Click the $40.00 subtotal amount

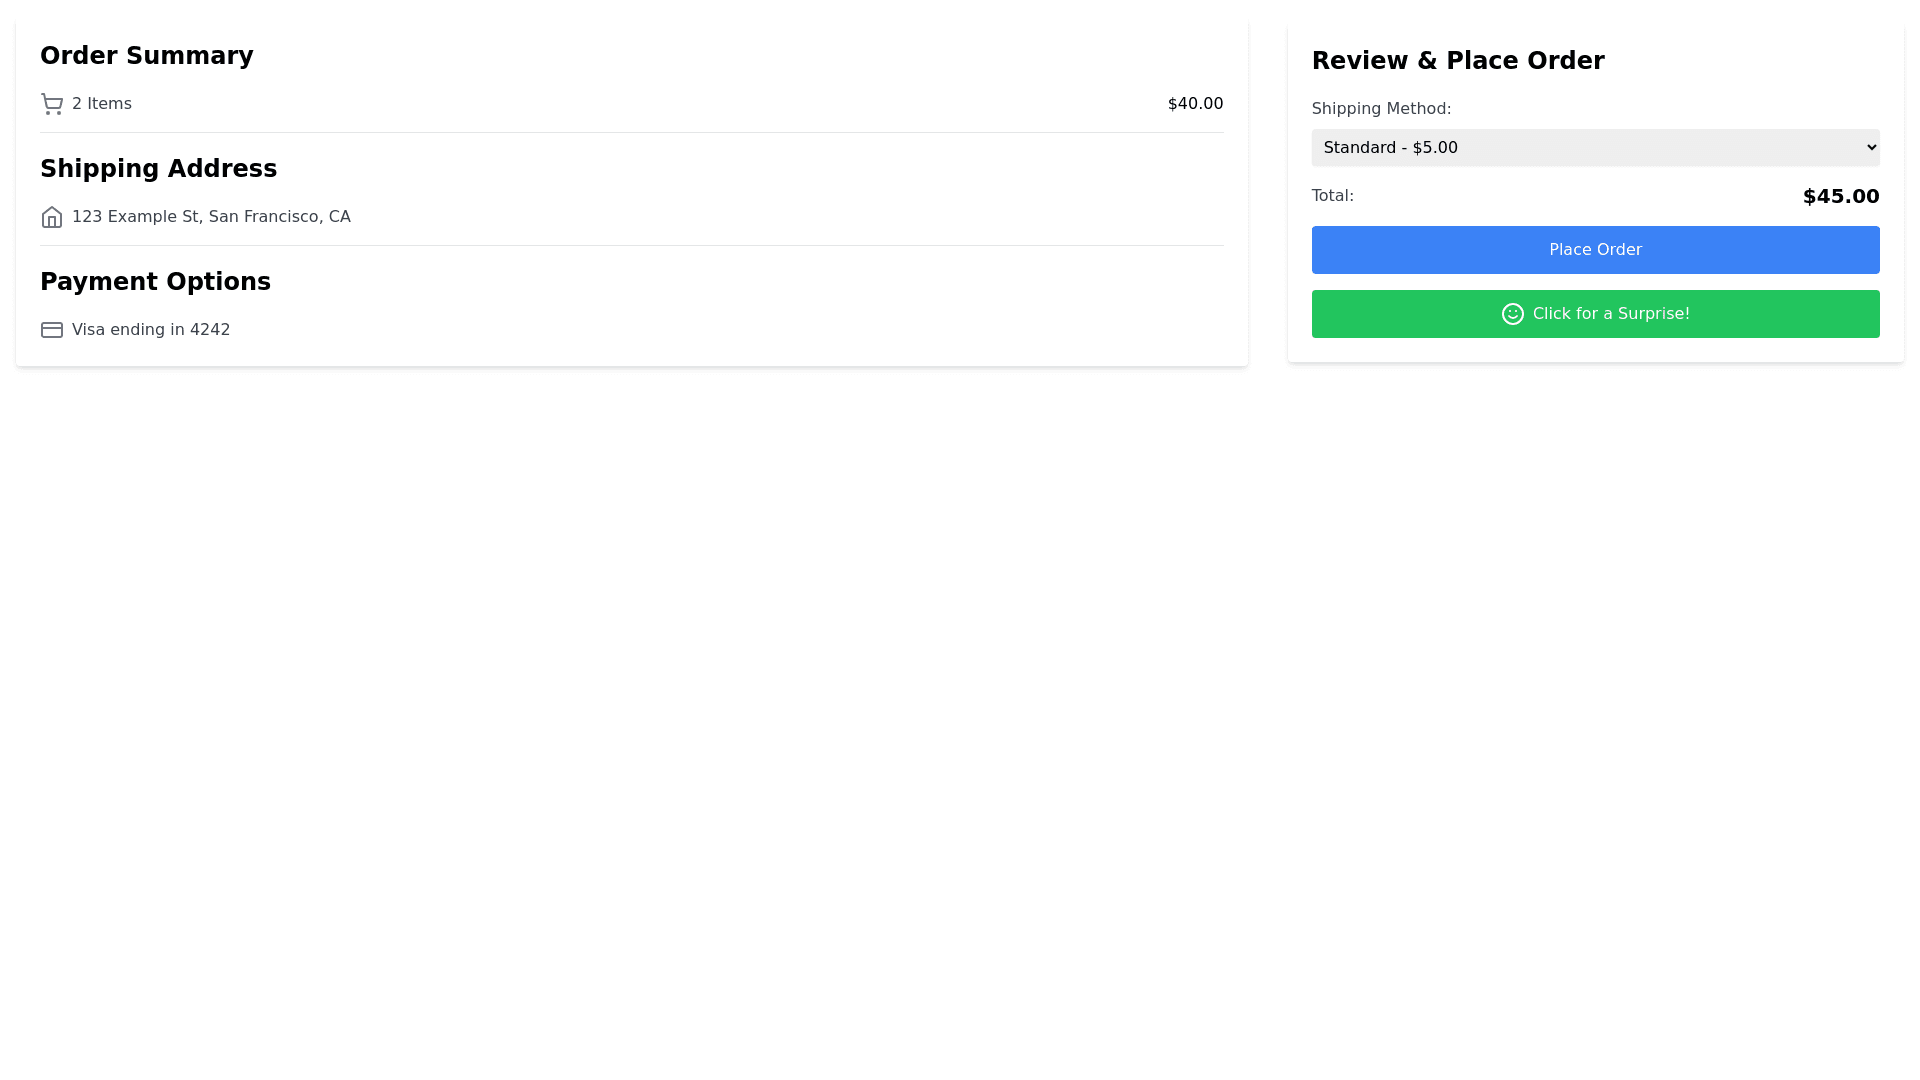coord(1195,104)
